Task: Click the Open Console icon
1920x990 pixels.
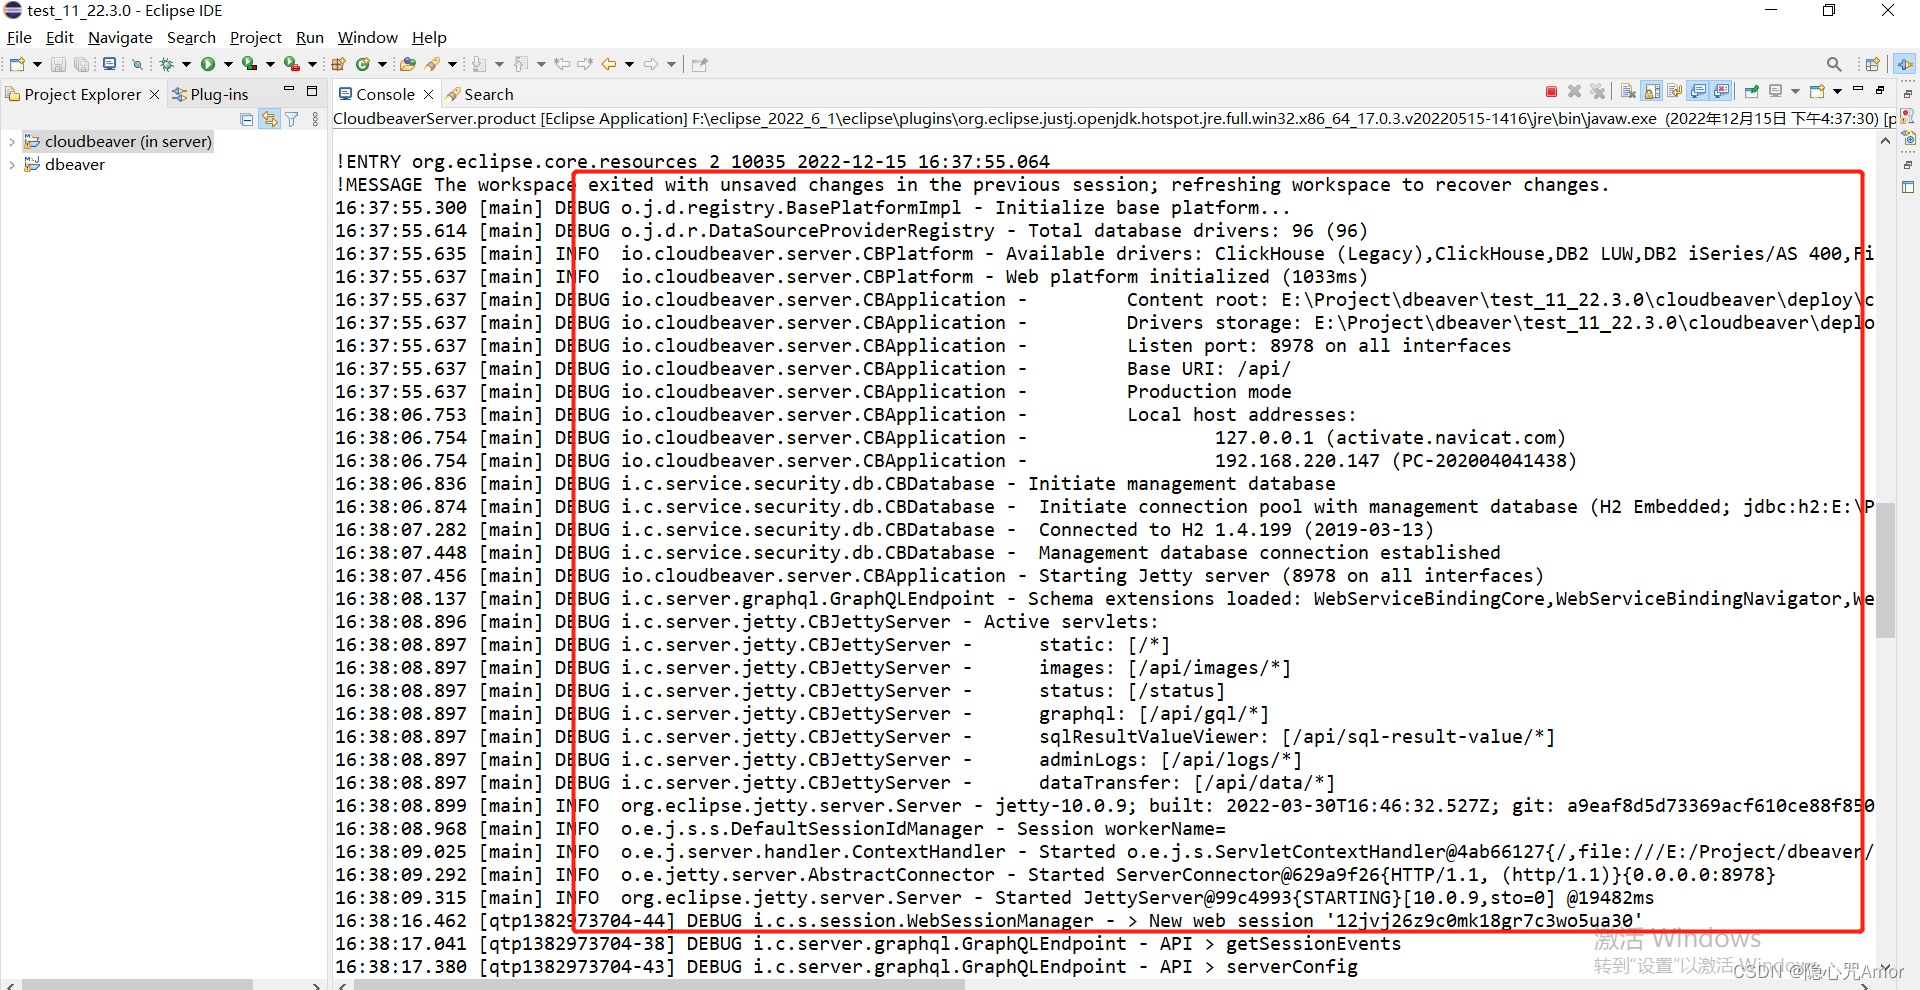Action: point(1817,92)
